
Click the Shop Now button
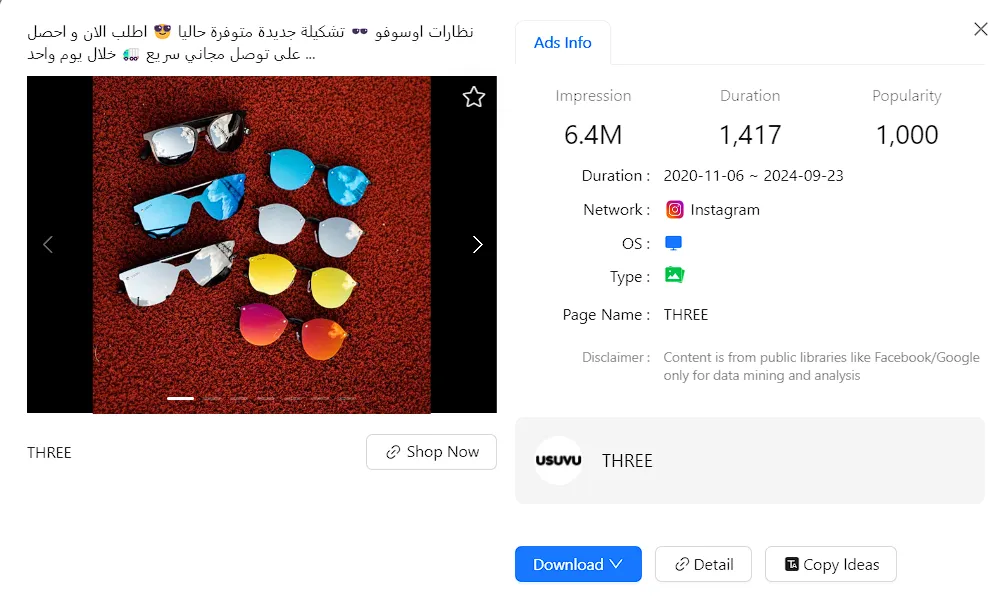click(431, 452)
